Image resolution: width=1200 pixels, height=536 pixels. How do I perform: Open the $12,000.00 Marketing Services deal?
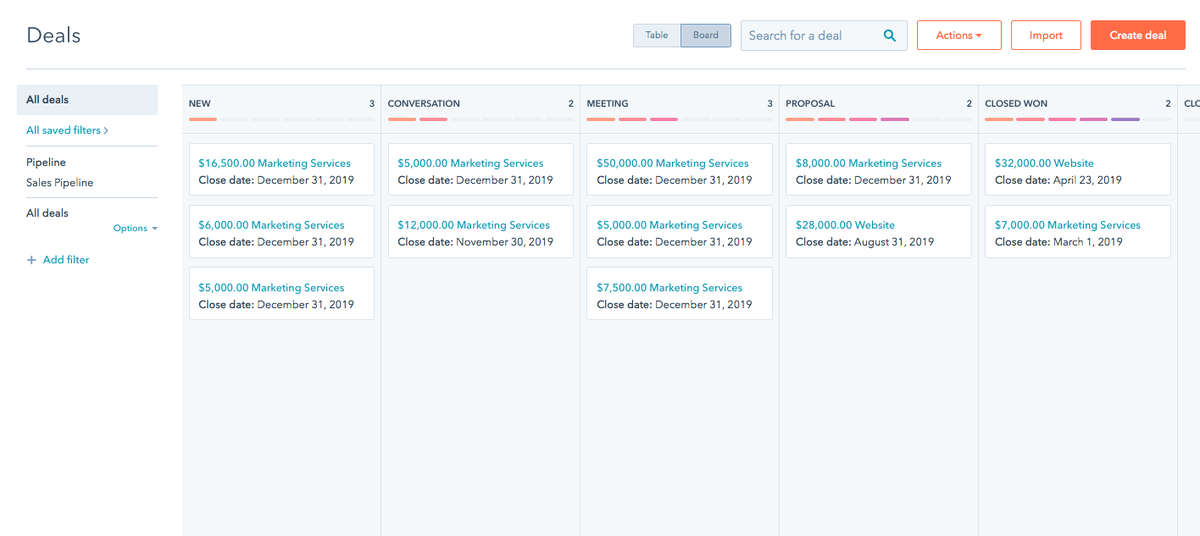474,225
